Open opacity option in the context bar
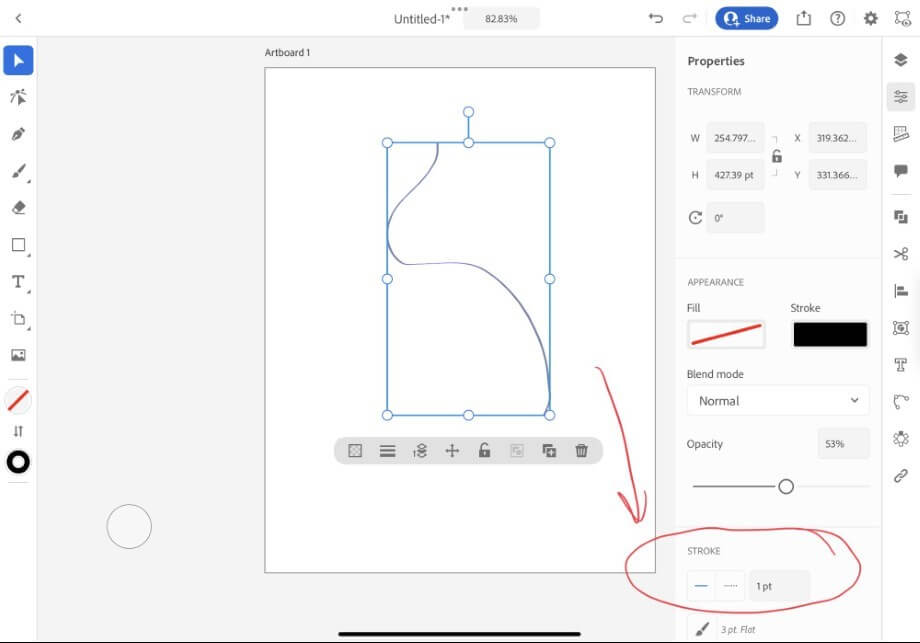The width and height of the screenshot is (920, 643). click(x=355, y=451)
